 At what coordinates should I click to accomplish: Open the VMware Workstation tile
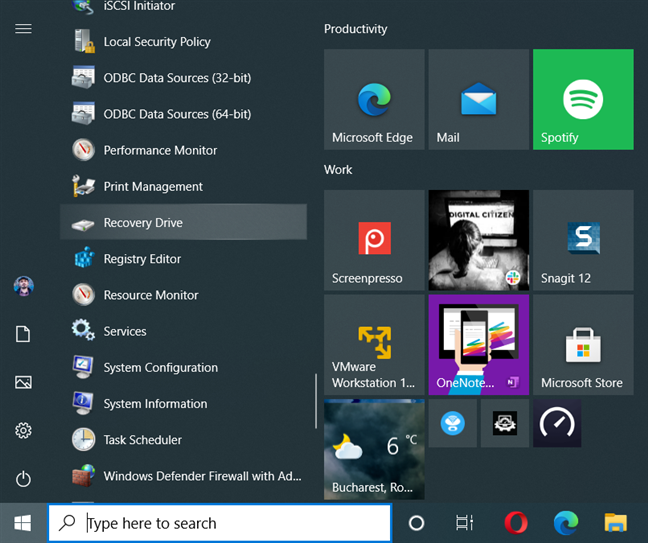[374, 345]
